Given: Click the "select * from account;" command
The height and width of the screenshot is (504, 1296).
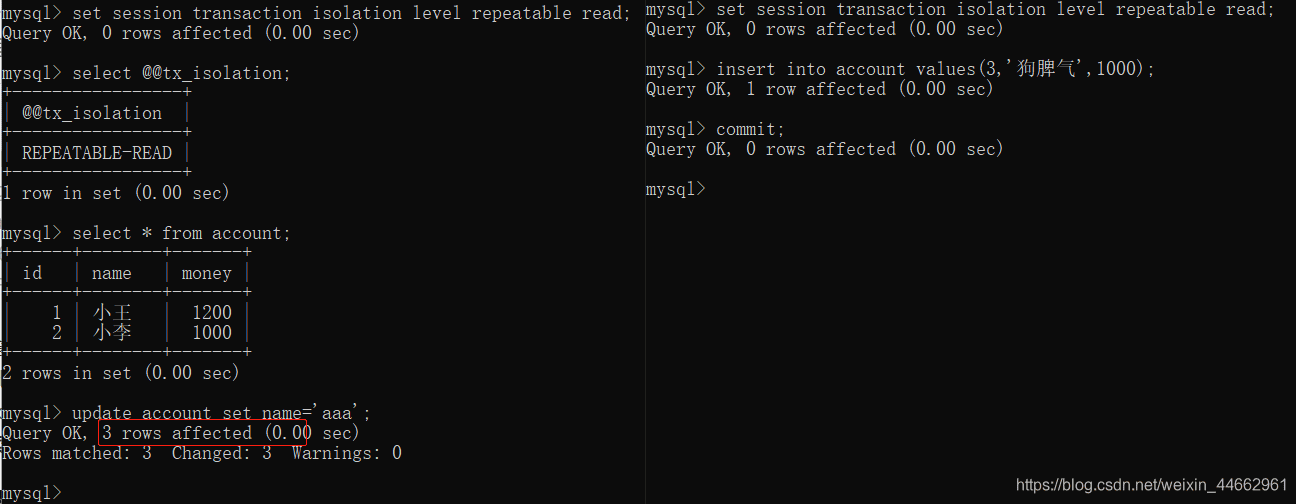Looking at the screenshot, I should click(181, 233).
